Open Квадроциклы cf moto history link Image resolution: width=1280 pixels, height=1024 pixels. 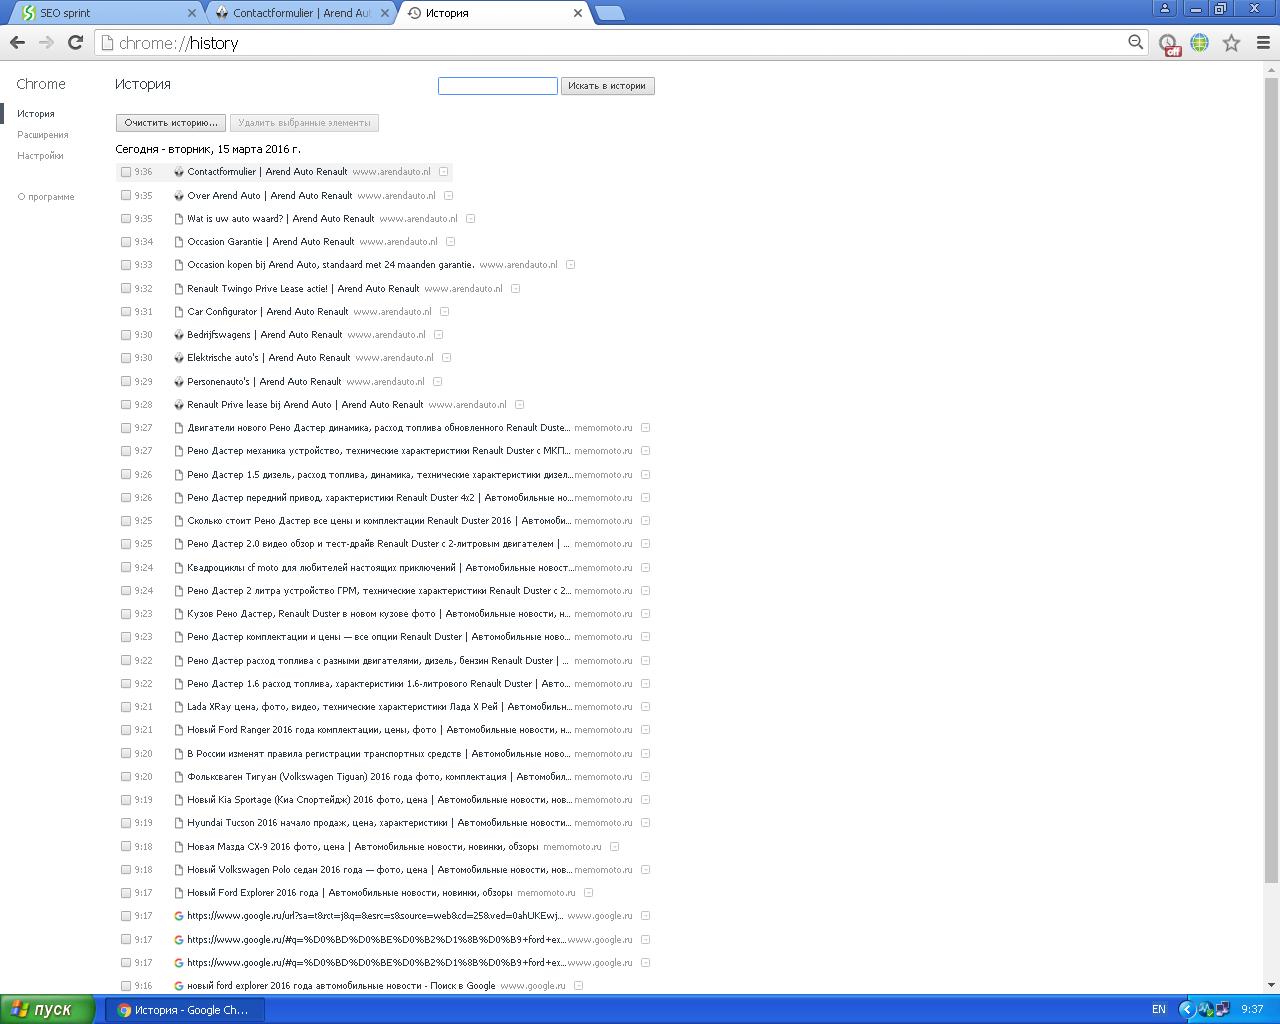coord(378,568)
